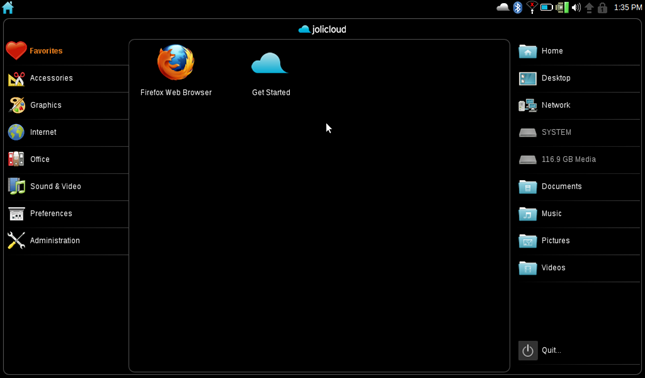645x378 pixels.
Task: Select the Favorites heart category
Action: (x=67, y=51)
